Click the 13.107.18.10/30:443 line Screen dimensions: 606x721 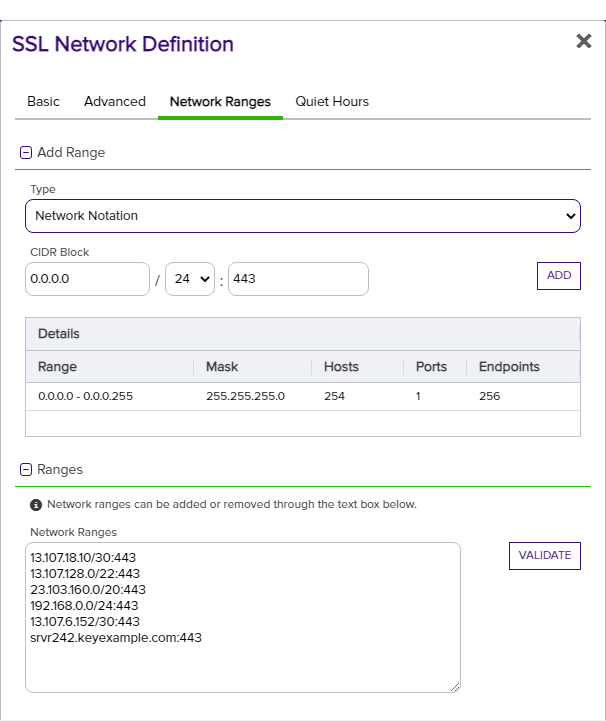coord(83,558)
